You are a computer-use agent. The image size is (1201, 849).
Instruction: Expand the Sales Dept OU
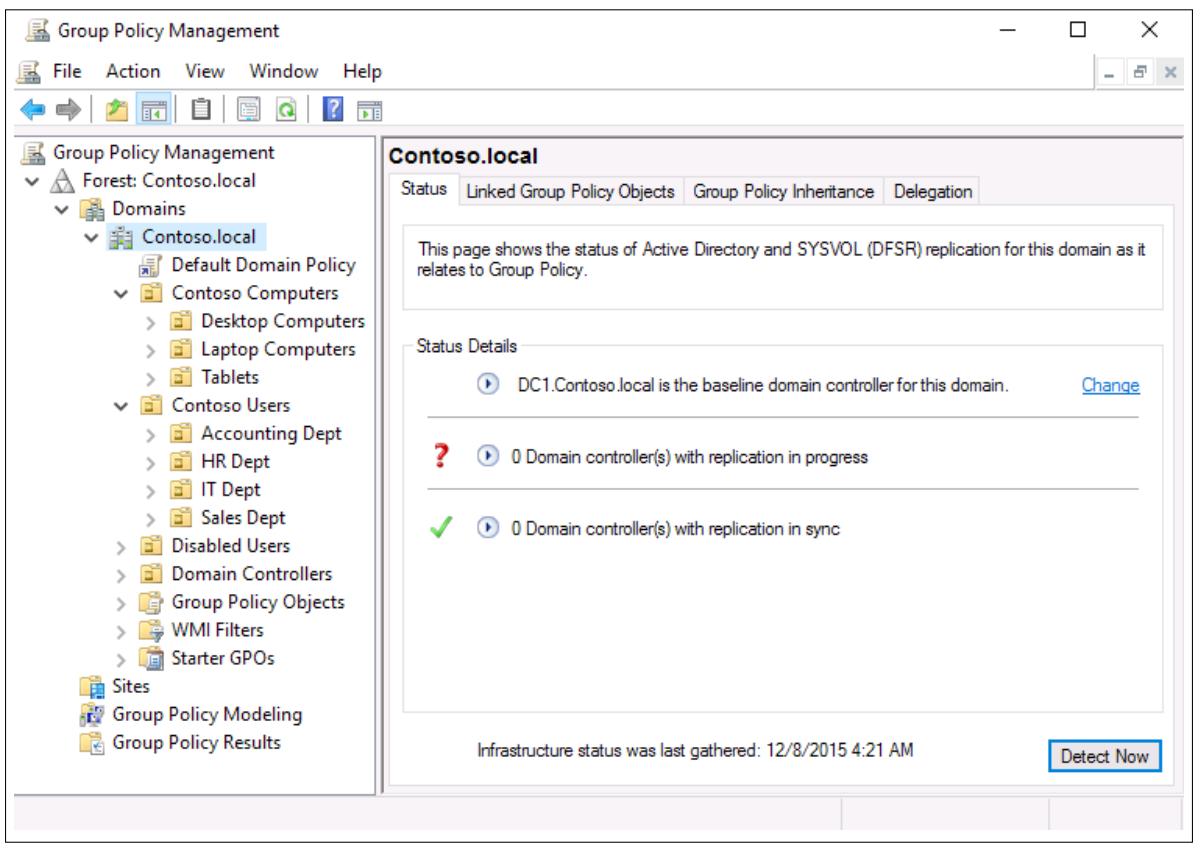coord(149,518)
